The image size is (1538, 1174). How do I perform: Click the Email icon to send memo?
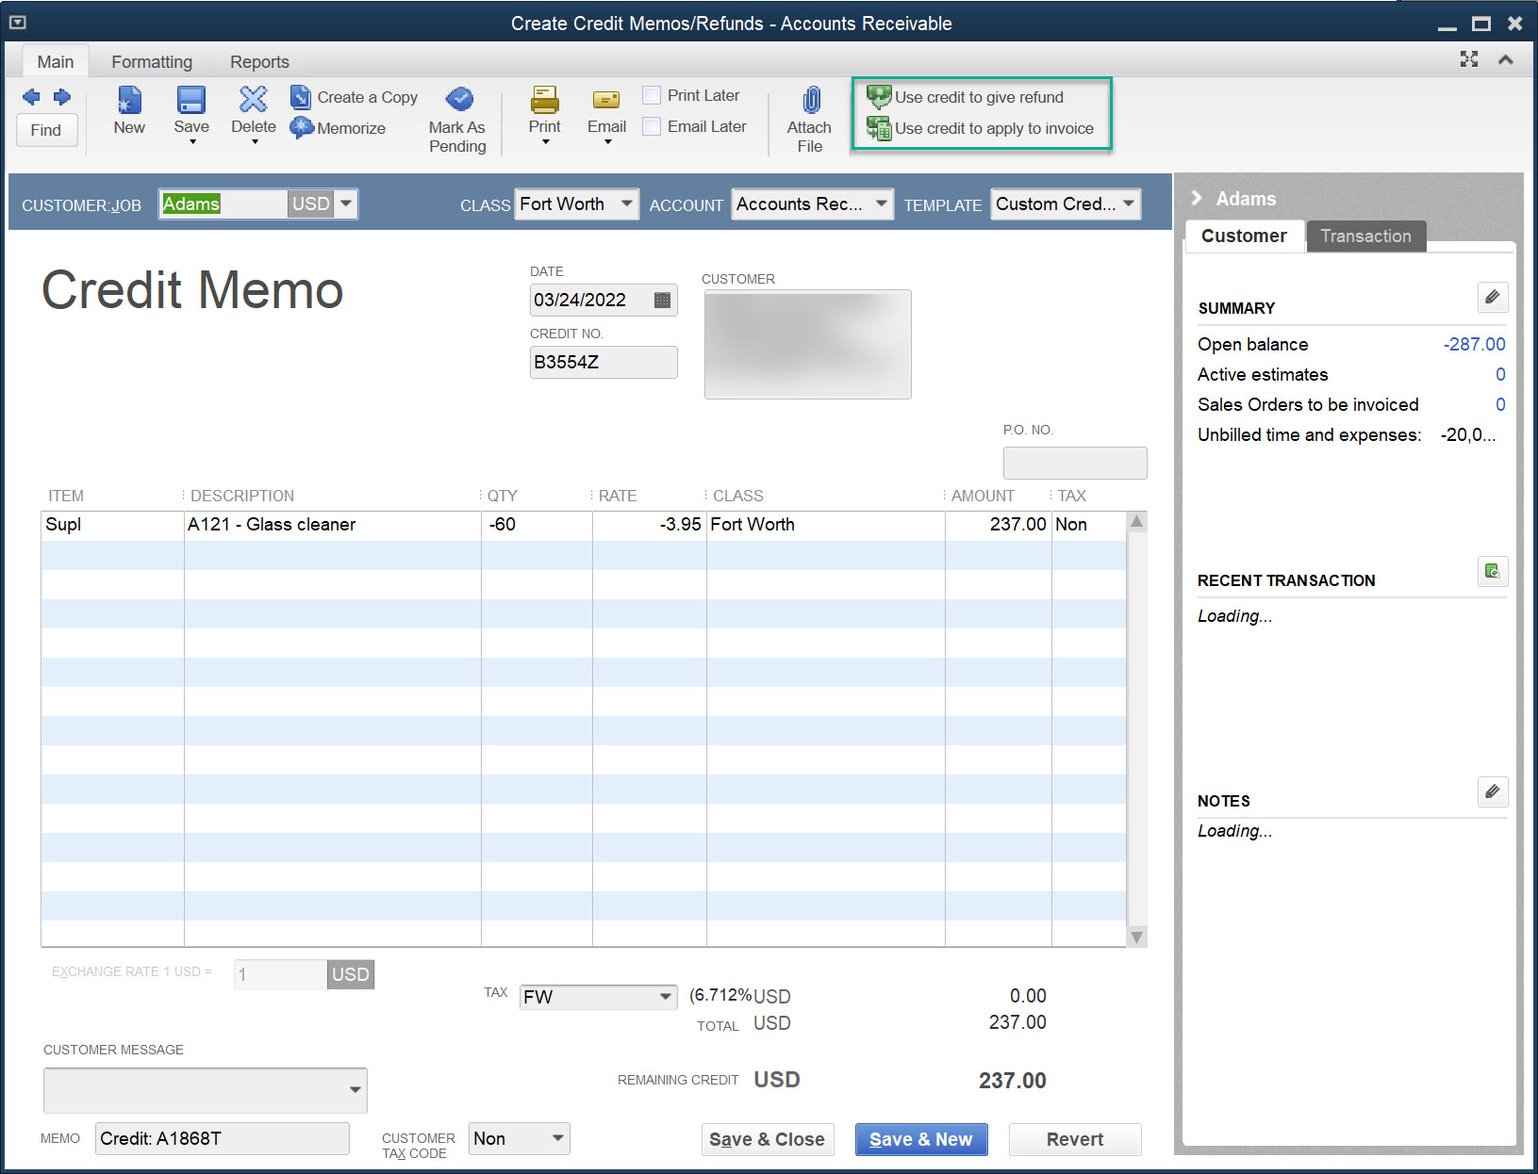tap(605, 110)
